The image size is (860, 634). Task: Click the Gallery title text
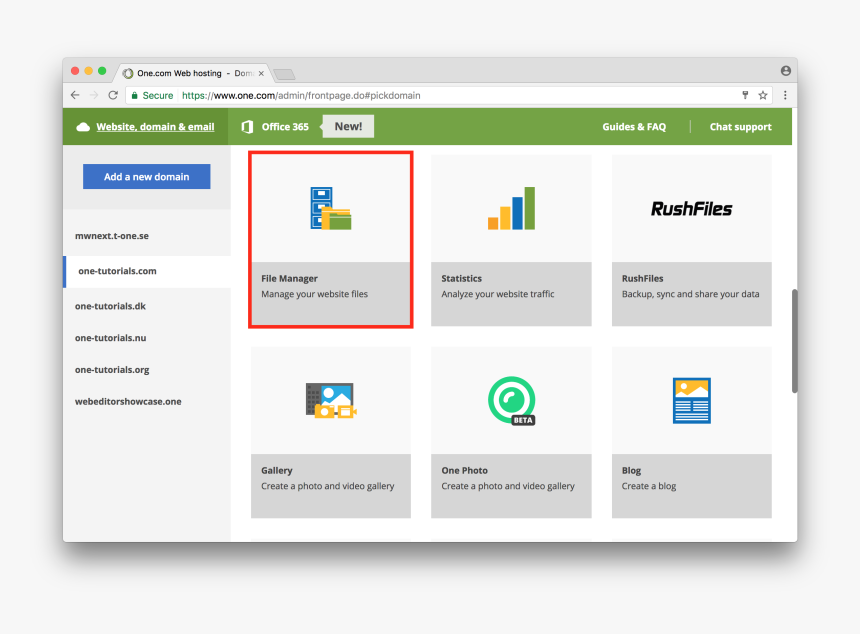click(276, 471)
